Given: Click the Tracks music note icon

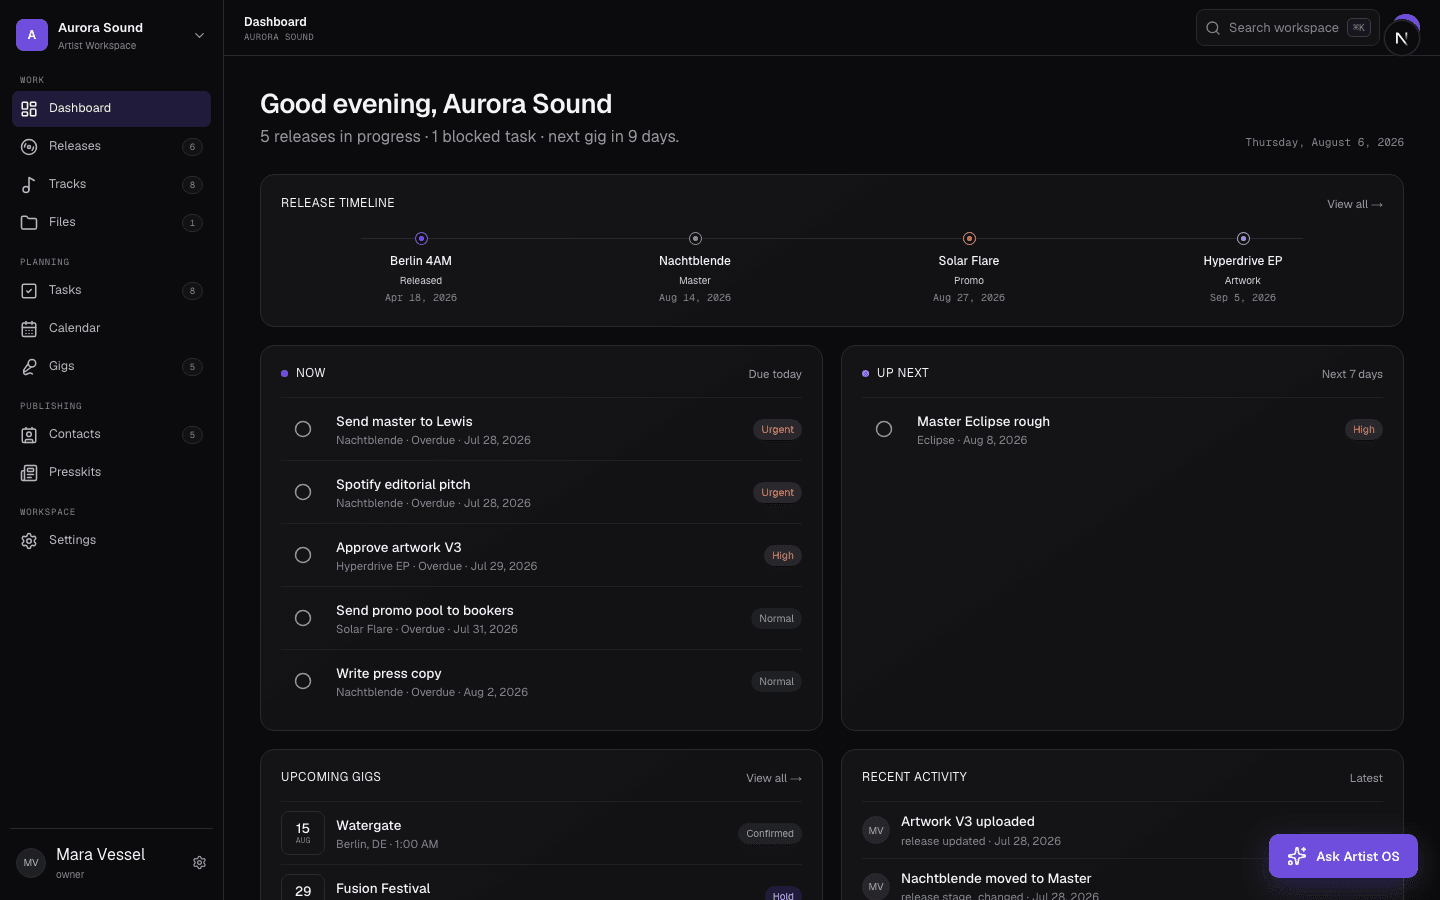Looking at the screenshot, I should (29, 185).
